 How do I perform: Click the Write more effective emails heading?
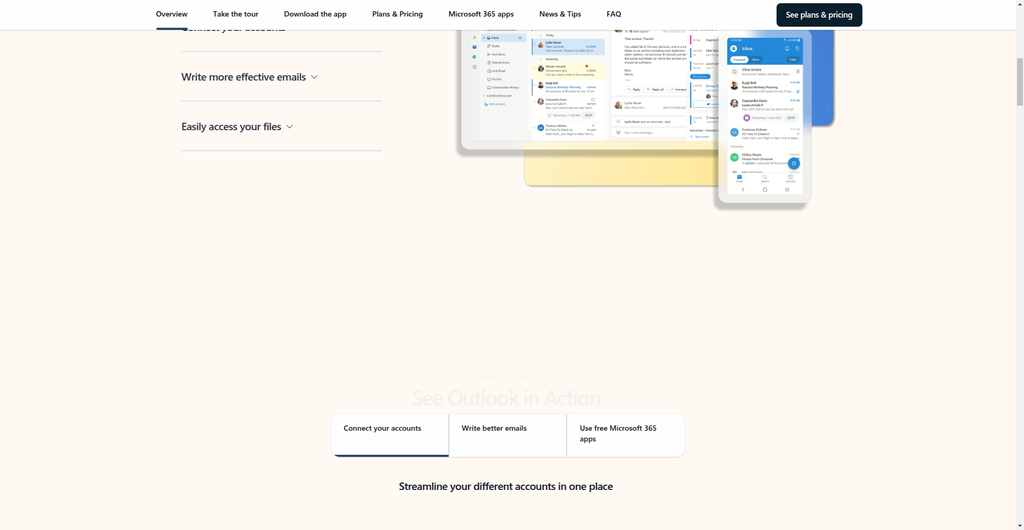(x=243, y=77)
